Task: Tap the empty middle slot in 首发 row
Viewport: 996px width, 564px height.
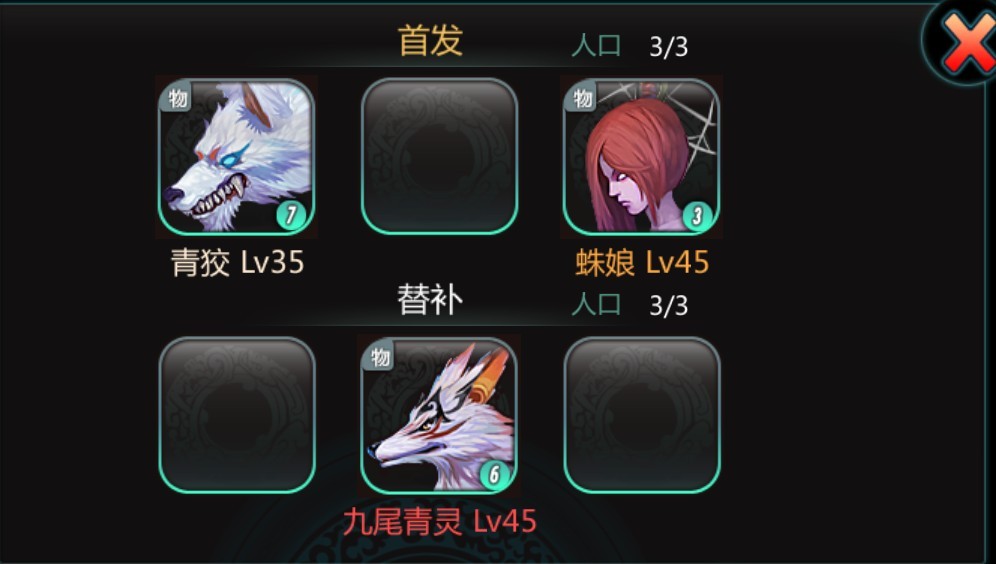Action: click(440, 156)
